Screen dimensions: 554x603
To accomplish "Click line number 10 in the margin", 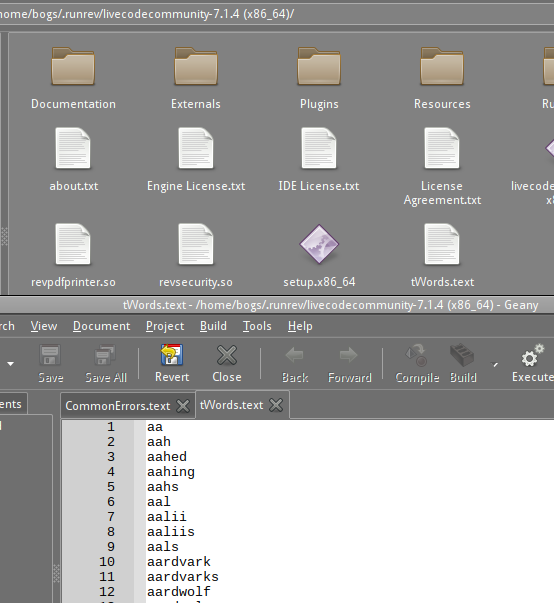I will tap(107, 562).
